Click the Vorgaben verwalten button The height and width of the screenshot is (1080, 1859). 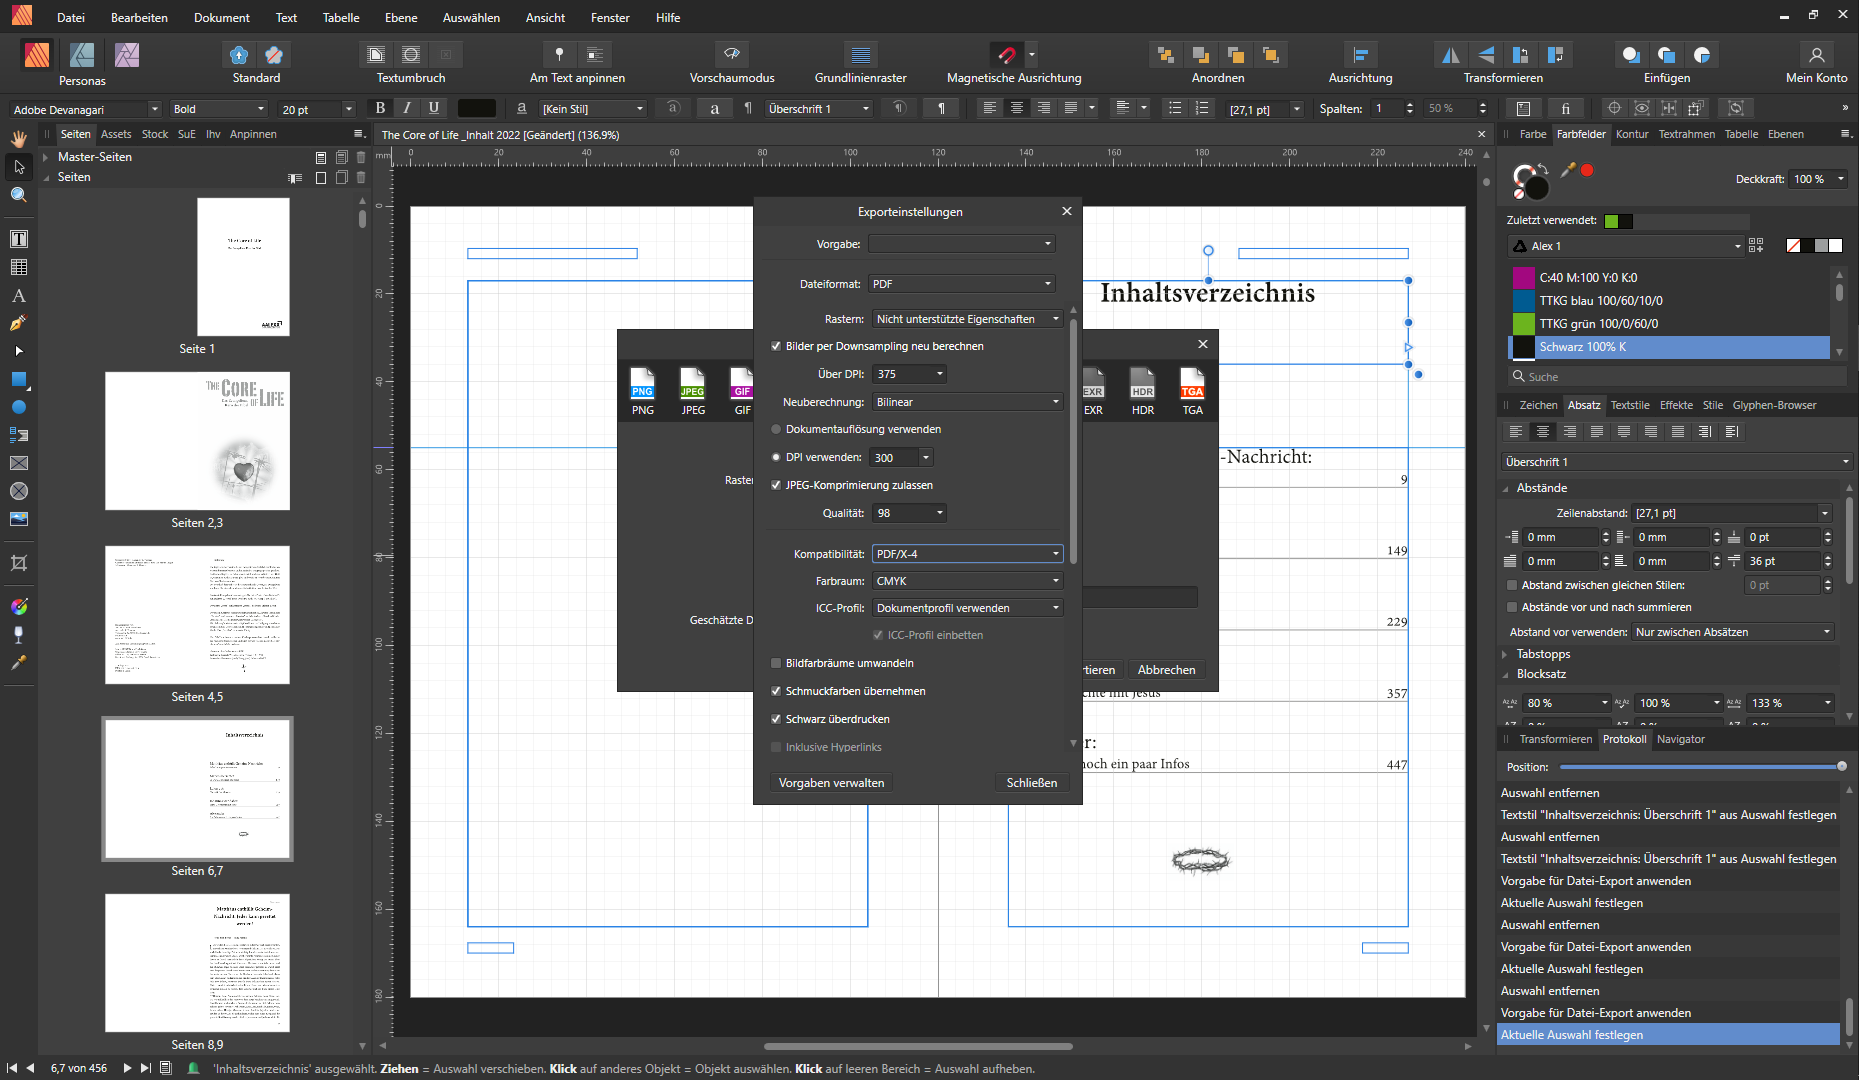[831, 783]
